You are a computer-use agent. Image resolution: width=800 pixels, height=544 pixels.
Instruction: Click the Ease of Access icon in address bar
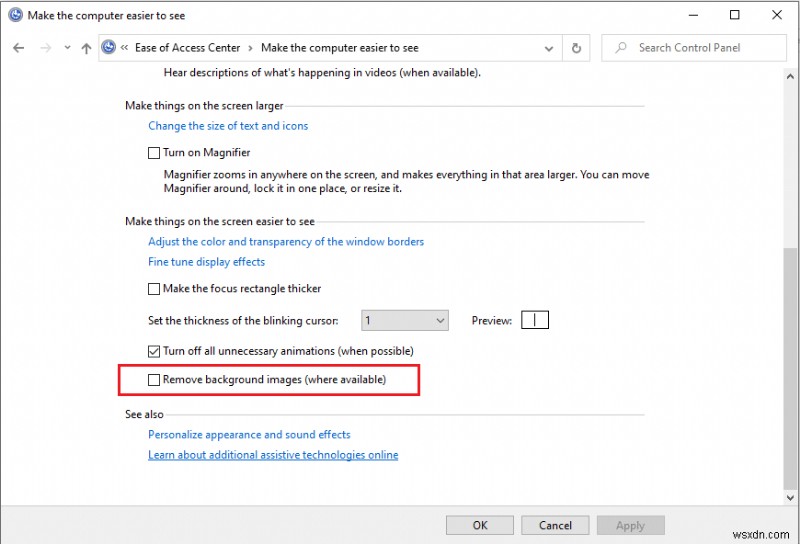click(108, 47)
